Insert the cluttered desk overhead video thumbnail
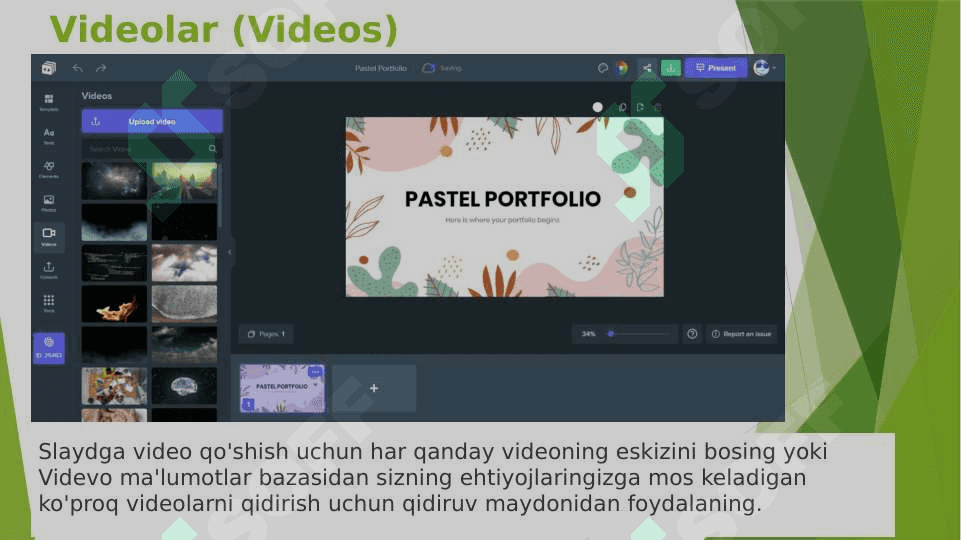961x540 pixels. pos(115,386)
